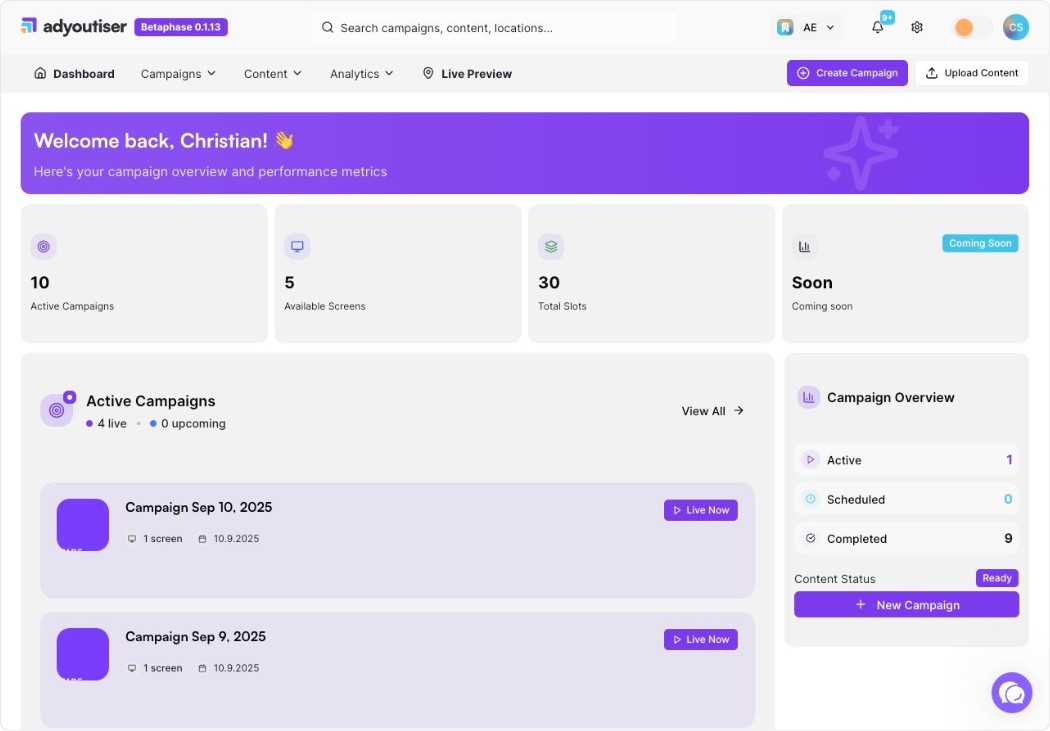Open the AE workspace selector

(807, 28)
